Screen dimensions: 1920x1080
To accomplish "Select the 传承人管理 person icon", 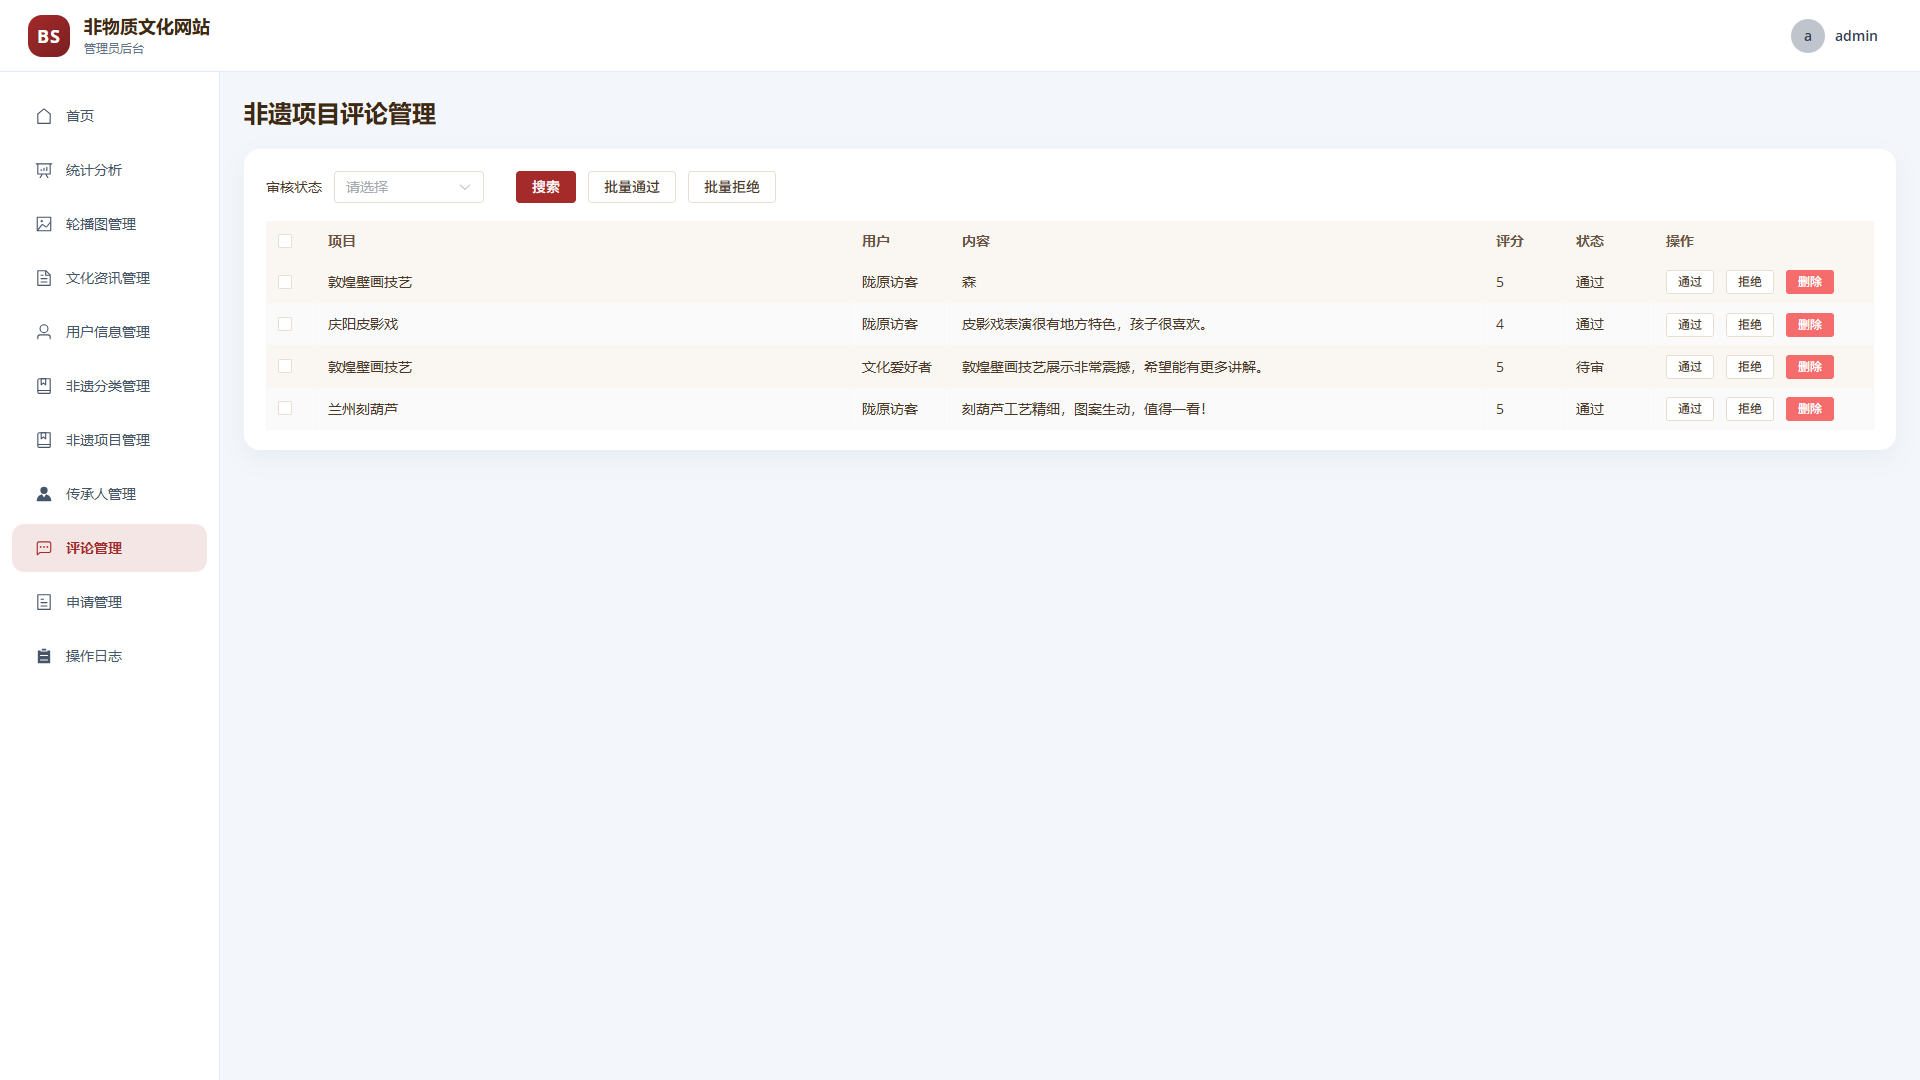I will point(44,494).
